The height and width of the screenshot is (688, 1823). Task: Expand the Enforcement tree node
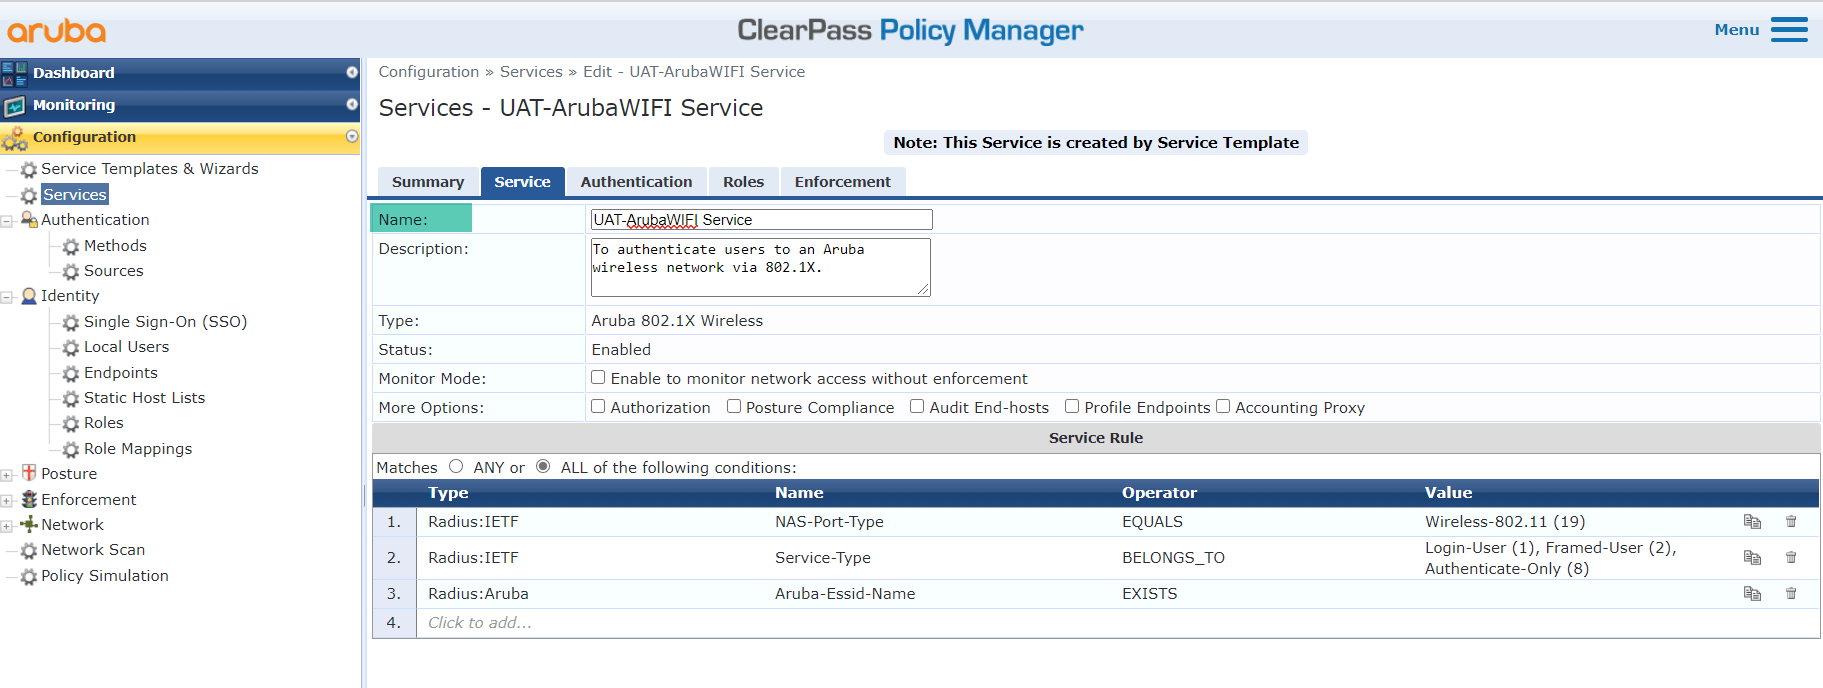click(x=7, y=500)
